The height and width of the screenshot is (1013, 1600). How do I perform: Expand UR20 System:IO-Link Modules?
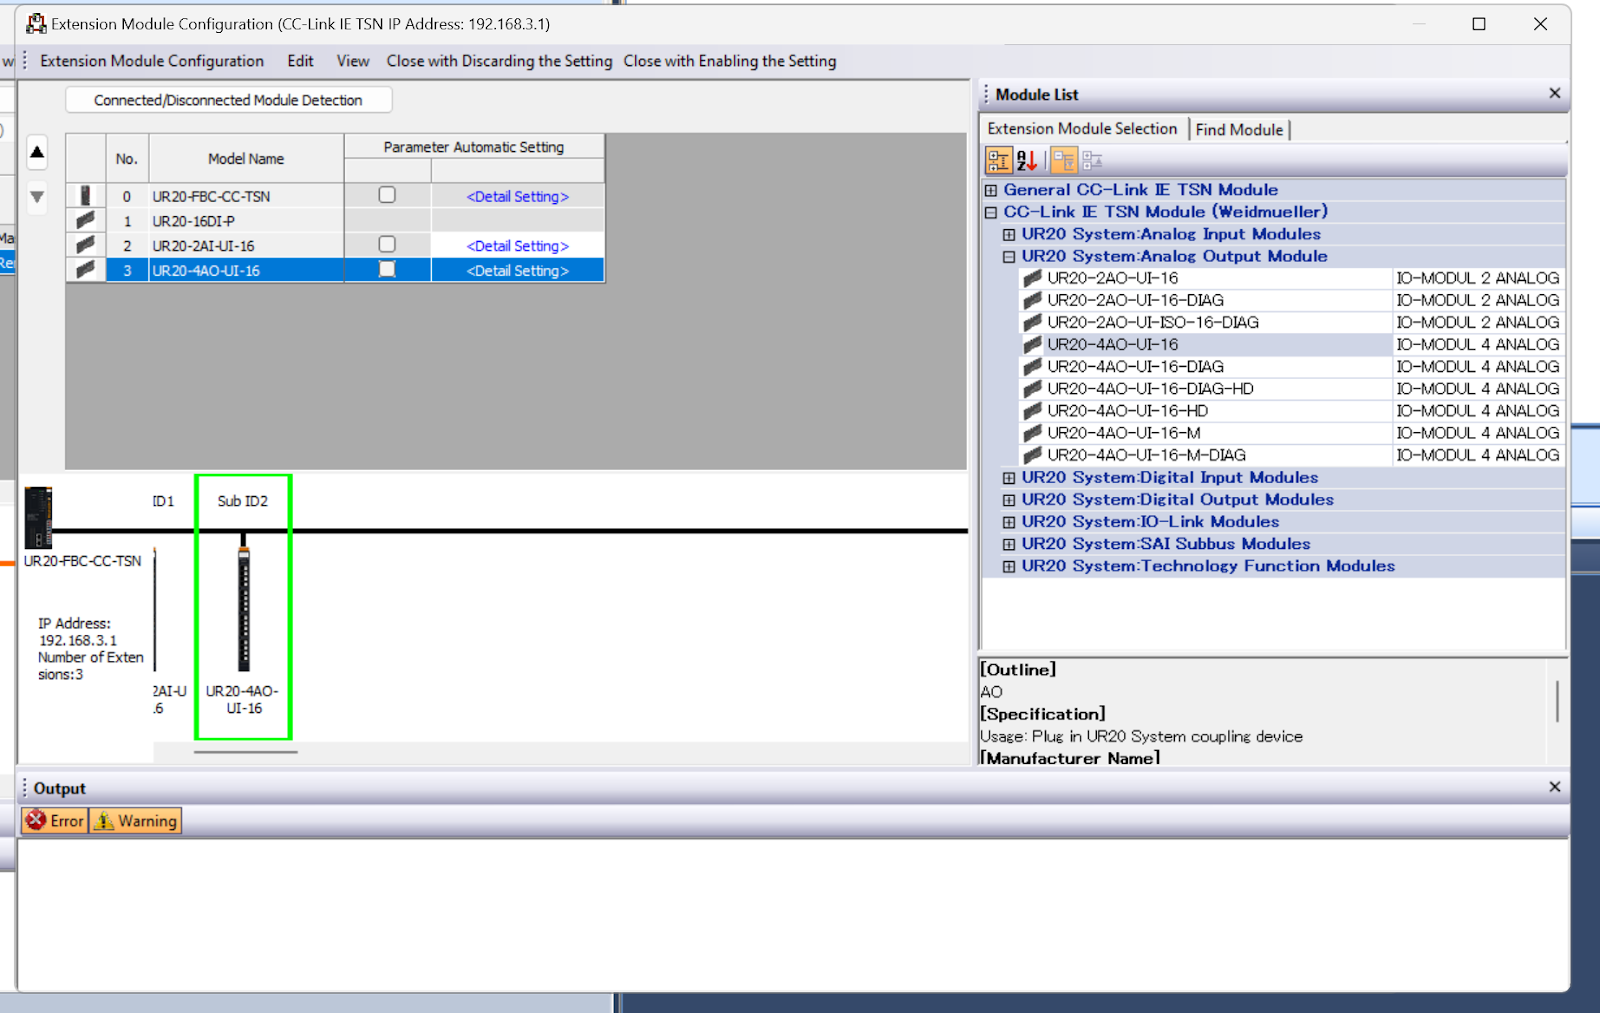[x=1009, y=522]
